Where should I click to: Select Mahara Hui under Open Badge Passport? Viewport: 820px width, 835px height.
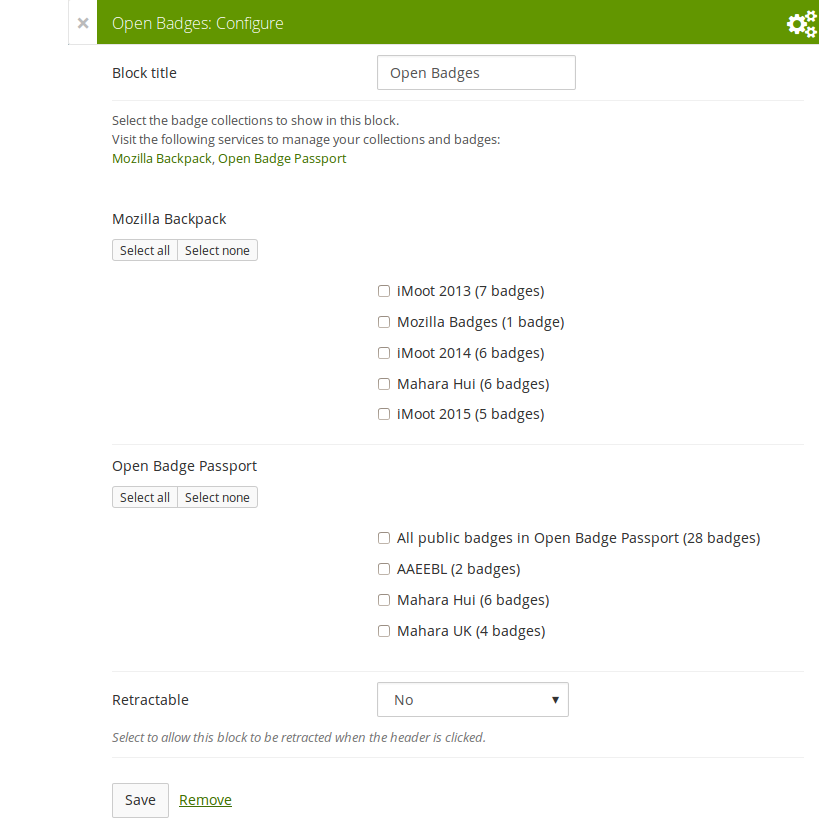pyautogui.click(x=384, y=600)
